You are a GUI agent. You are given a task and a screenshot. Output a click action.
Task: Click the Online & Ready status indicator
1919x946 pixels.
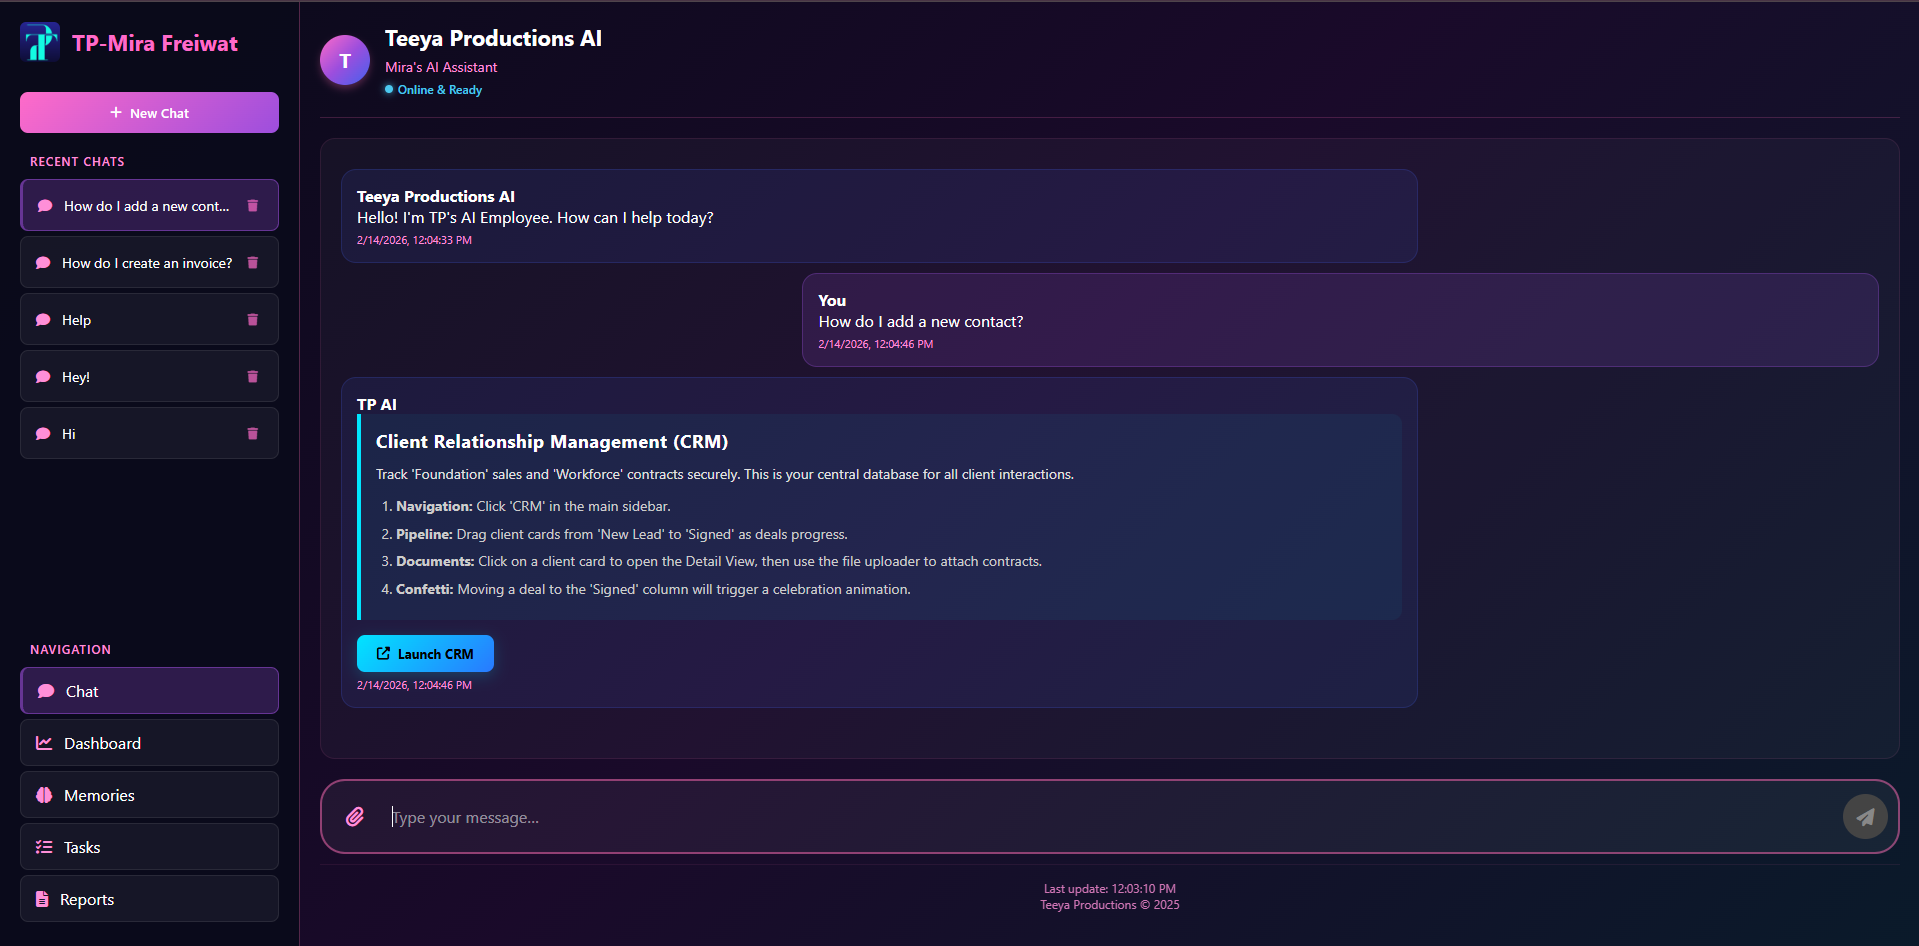(432, 89)
